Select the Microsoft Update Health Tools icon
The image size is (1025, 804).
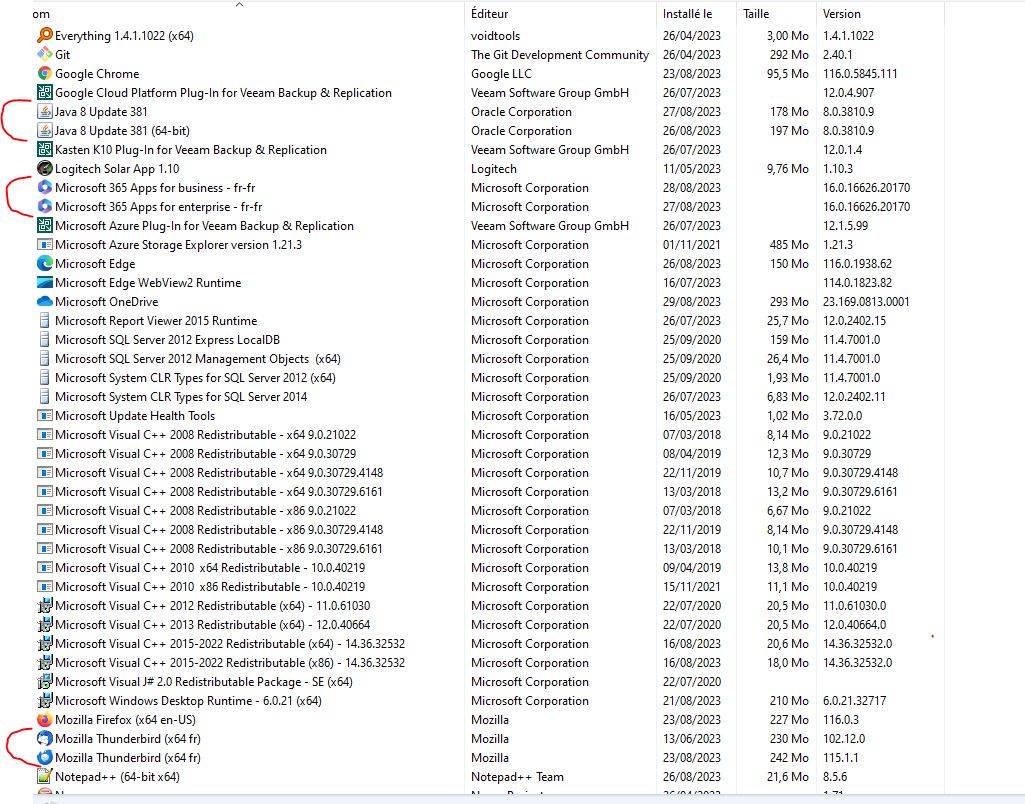[44, 415]
